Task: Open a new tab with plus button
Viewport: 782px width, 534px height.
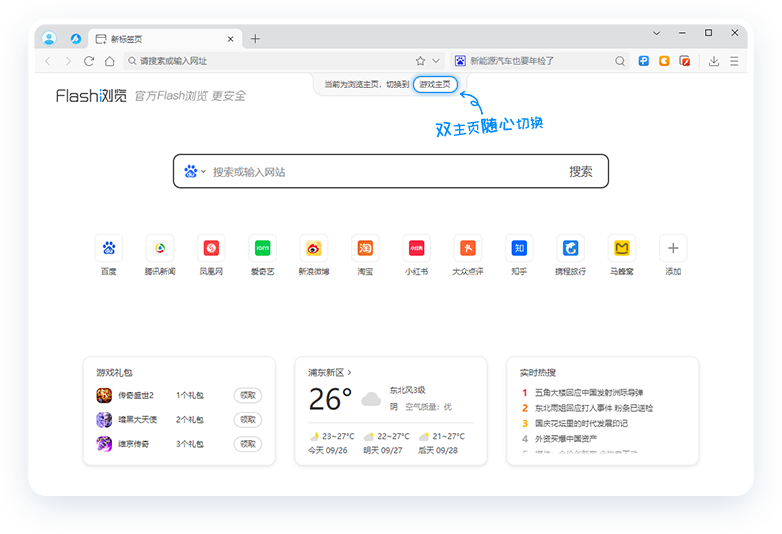Action: click(x=255, y=39)
